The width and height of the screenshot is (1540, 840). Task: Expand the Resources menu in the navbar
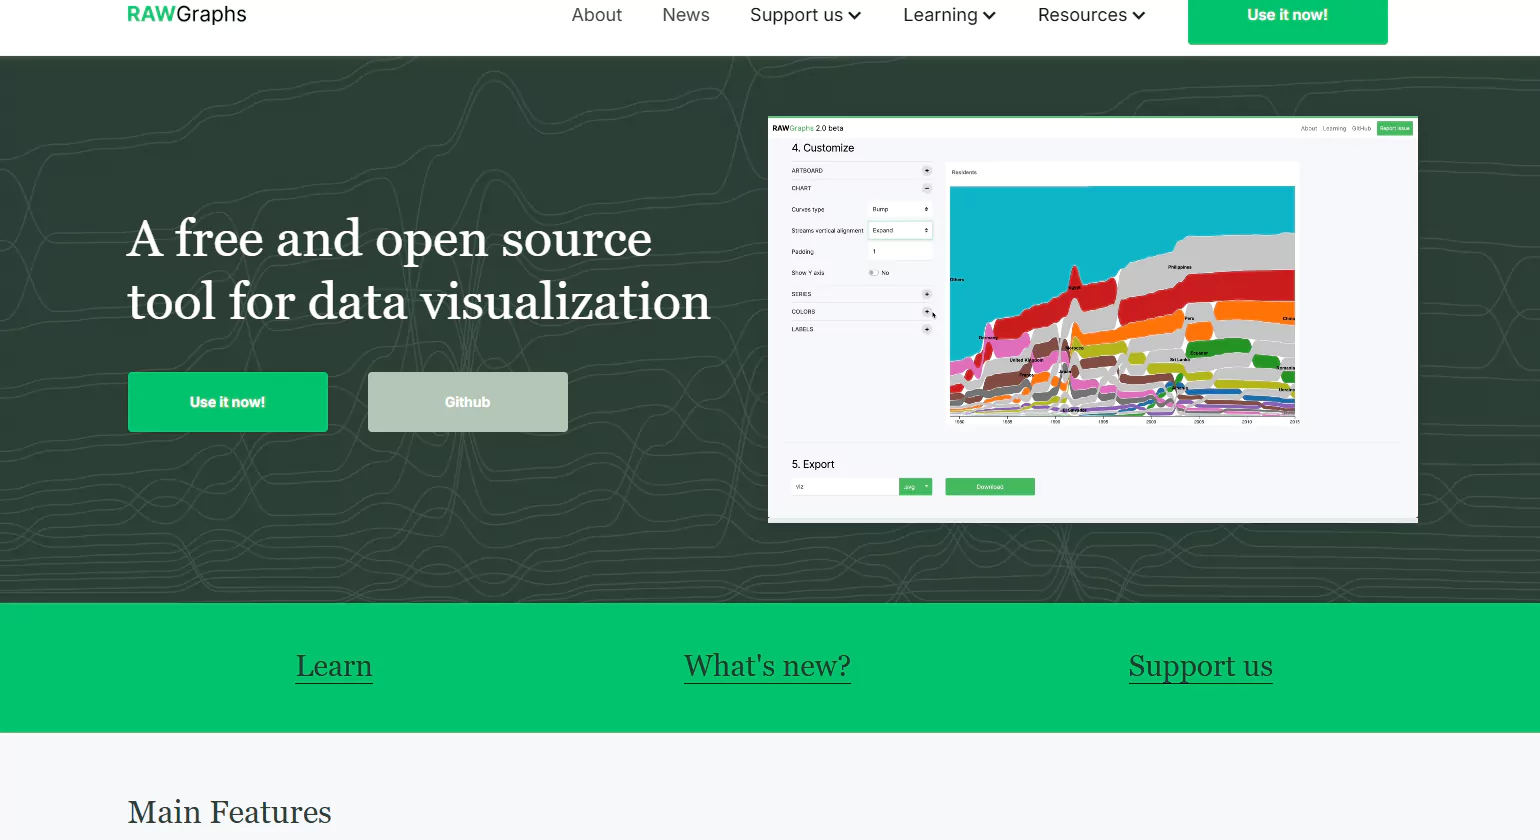coord(1091,15)
